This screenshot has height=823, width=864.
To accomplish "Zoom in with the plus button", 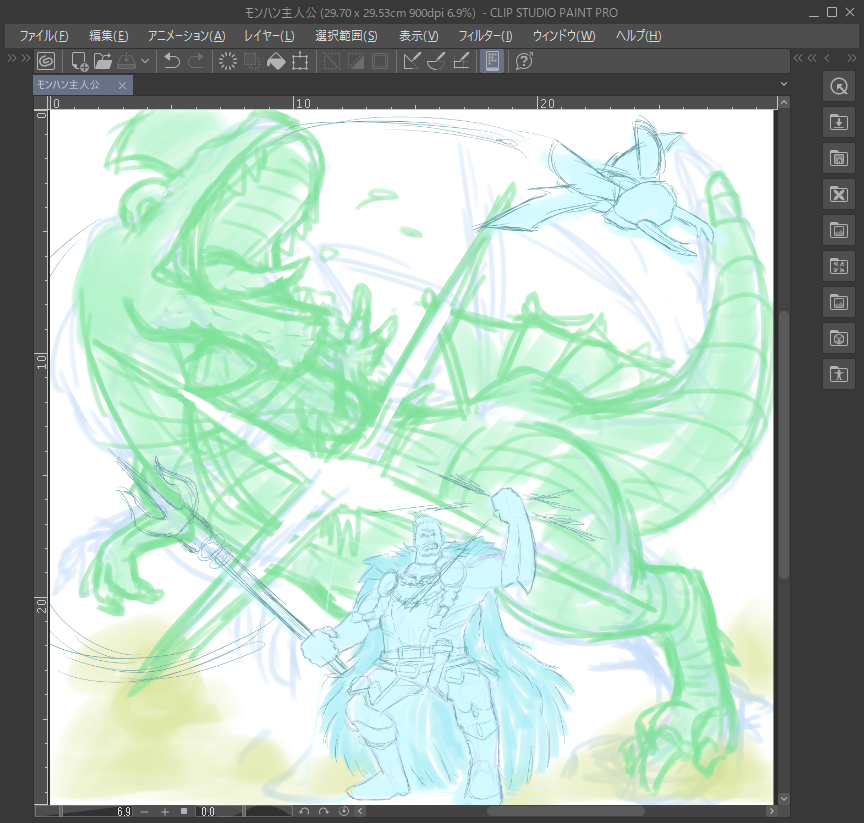I will pyautogui.click(x=164, y=811).
